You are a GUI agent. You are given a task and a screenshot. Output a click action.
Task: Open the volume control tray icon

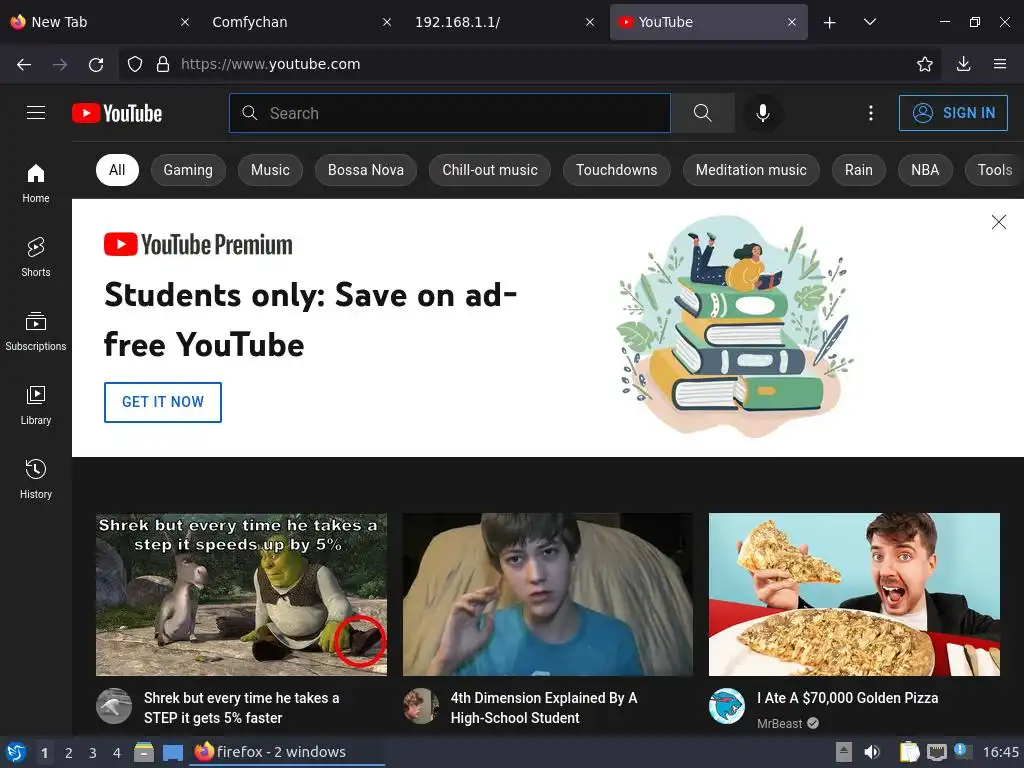pyautogui.click(x=871, y=752)
